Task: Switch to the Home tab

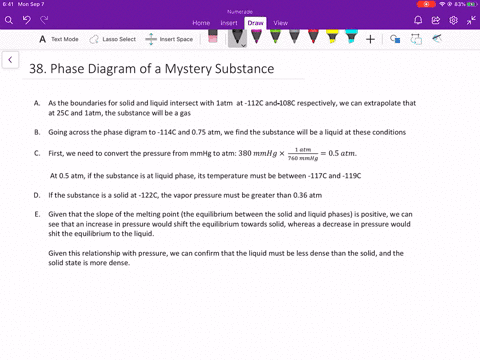Action: click(201, 23)
